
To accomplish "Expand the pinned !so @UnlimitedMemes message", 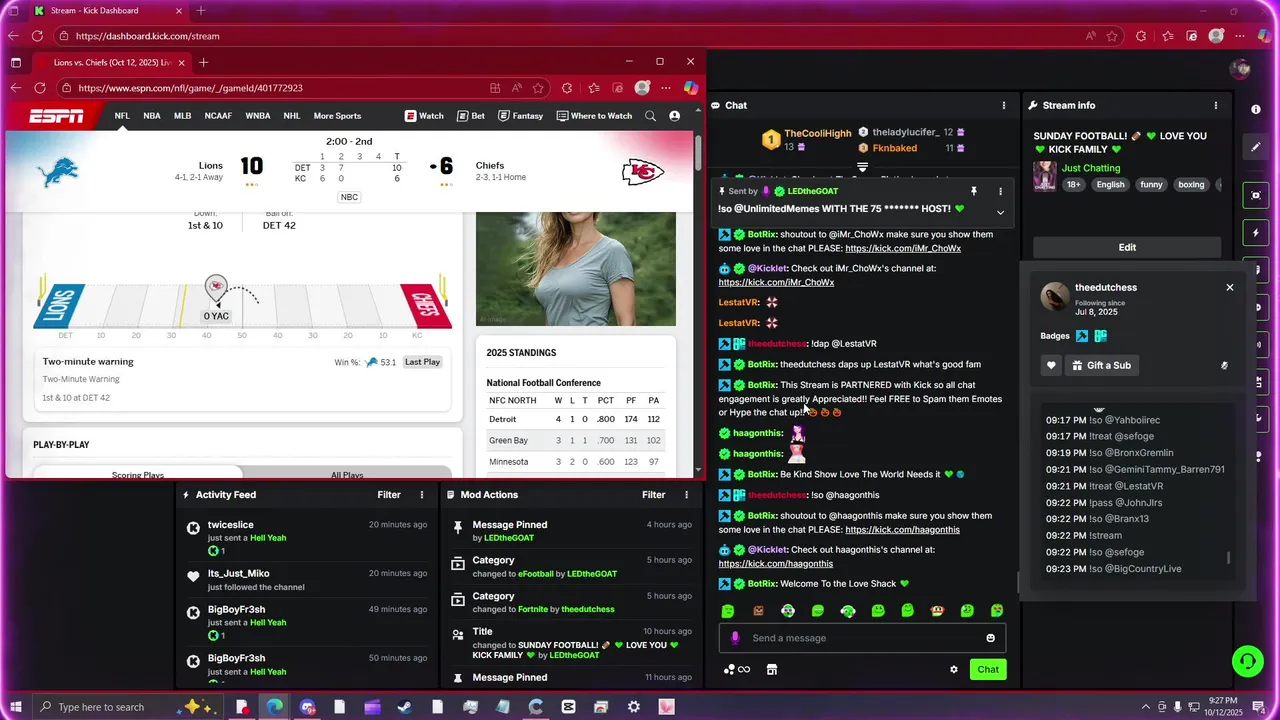I will [1000, 212].
